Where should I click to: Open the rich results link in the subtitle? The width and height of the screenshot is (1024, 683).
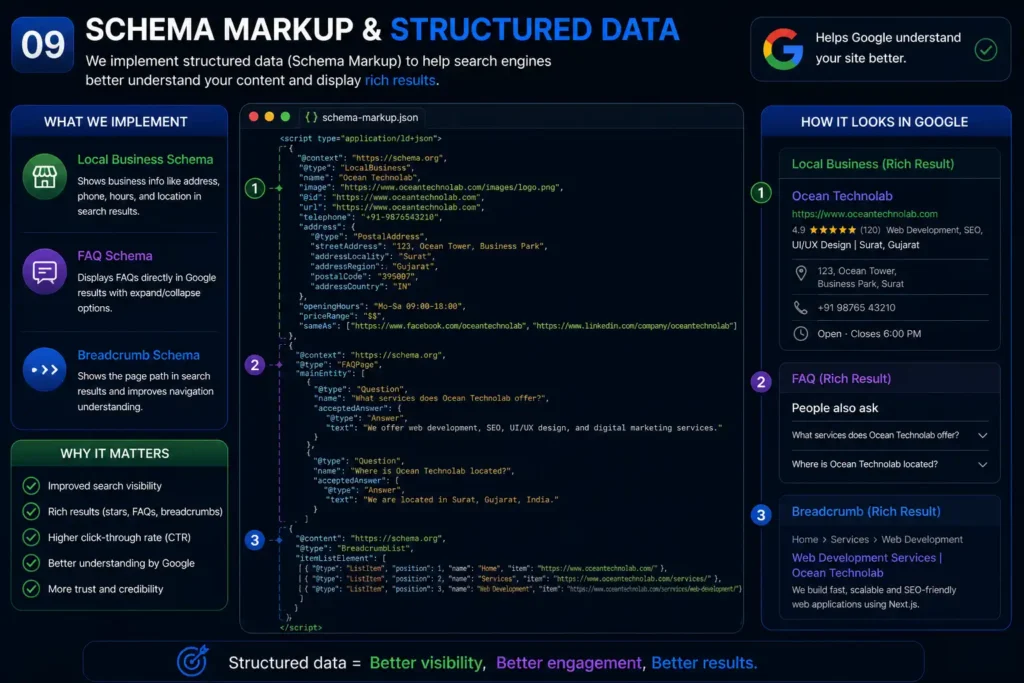pos(400,80)
